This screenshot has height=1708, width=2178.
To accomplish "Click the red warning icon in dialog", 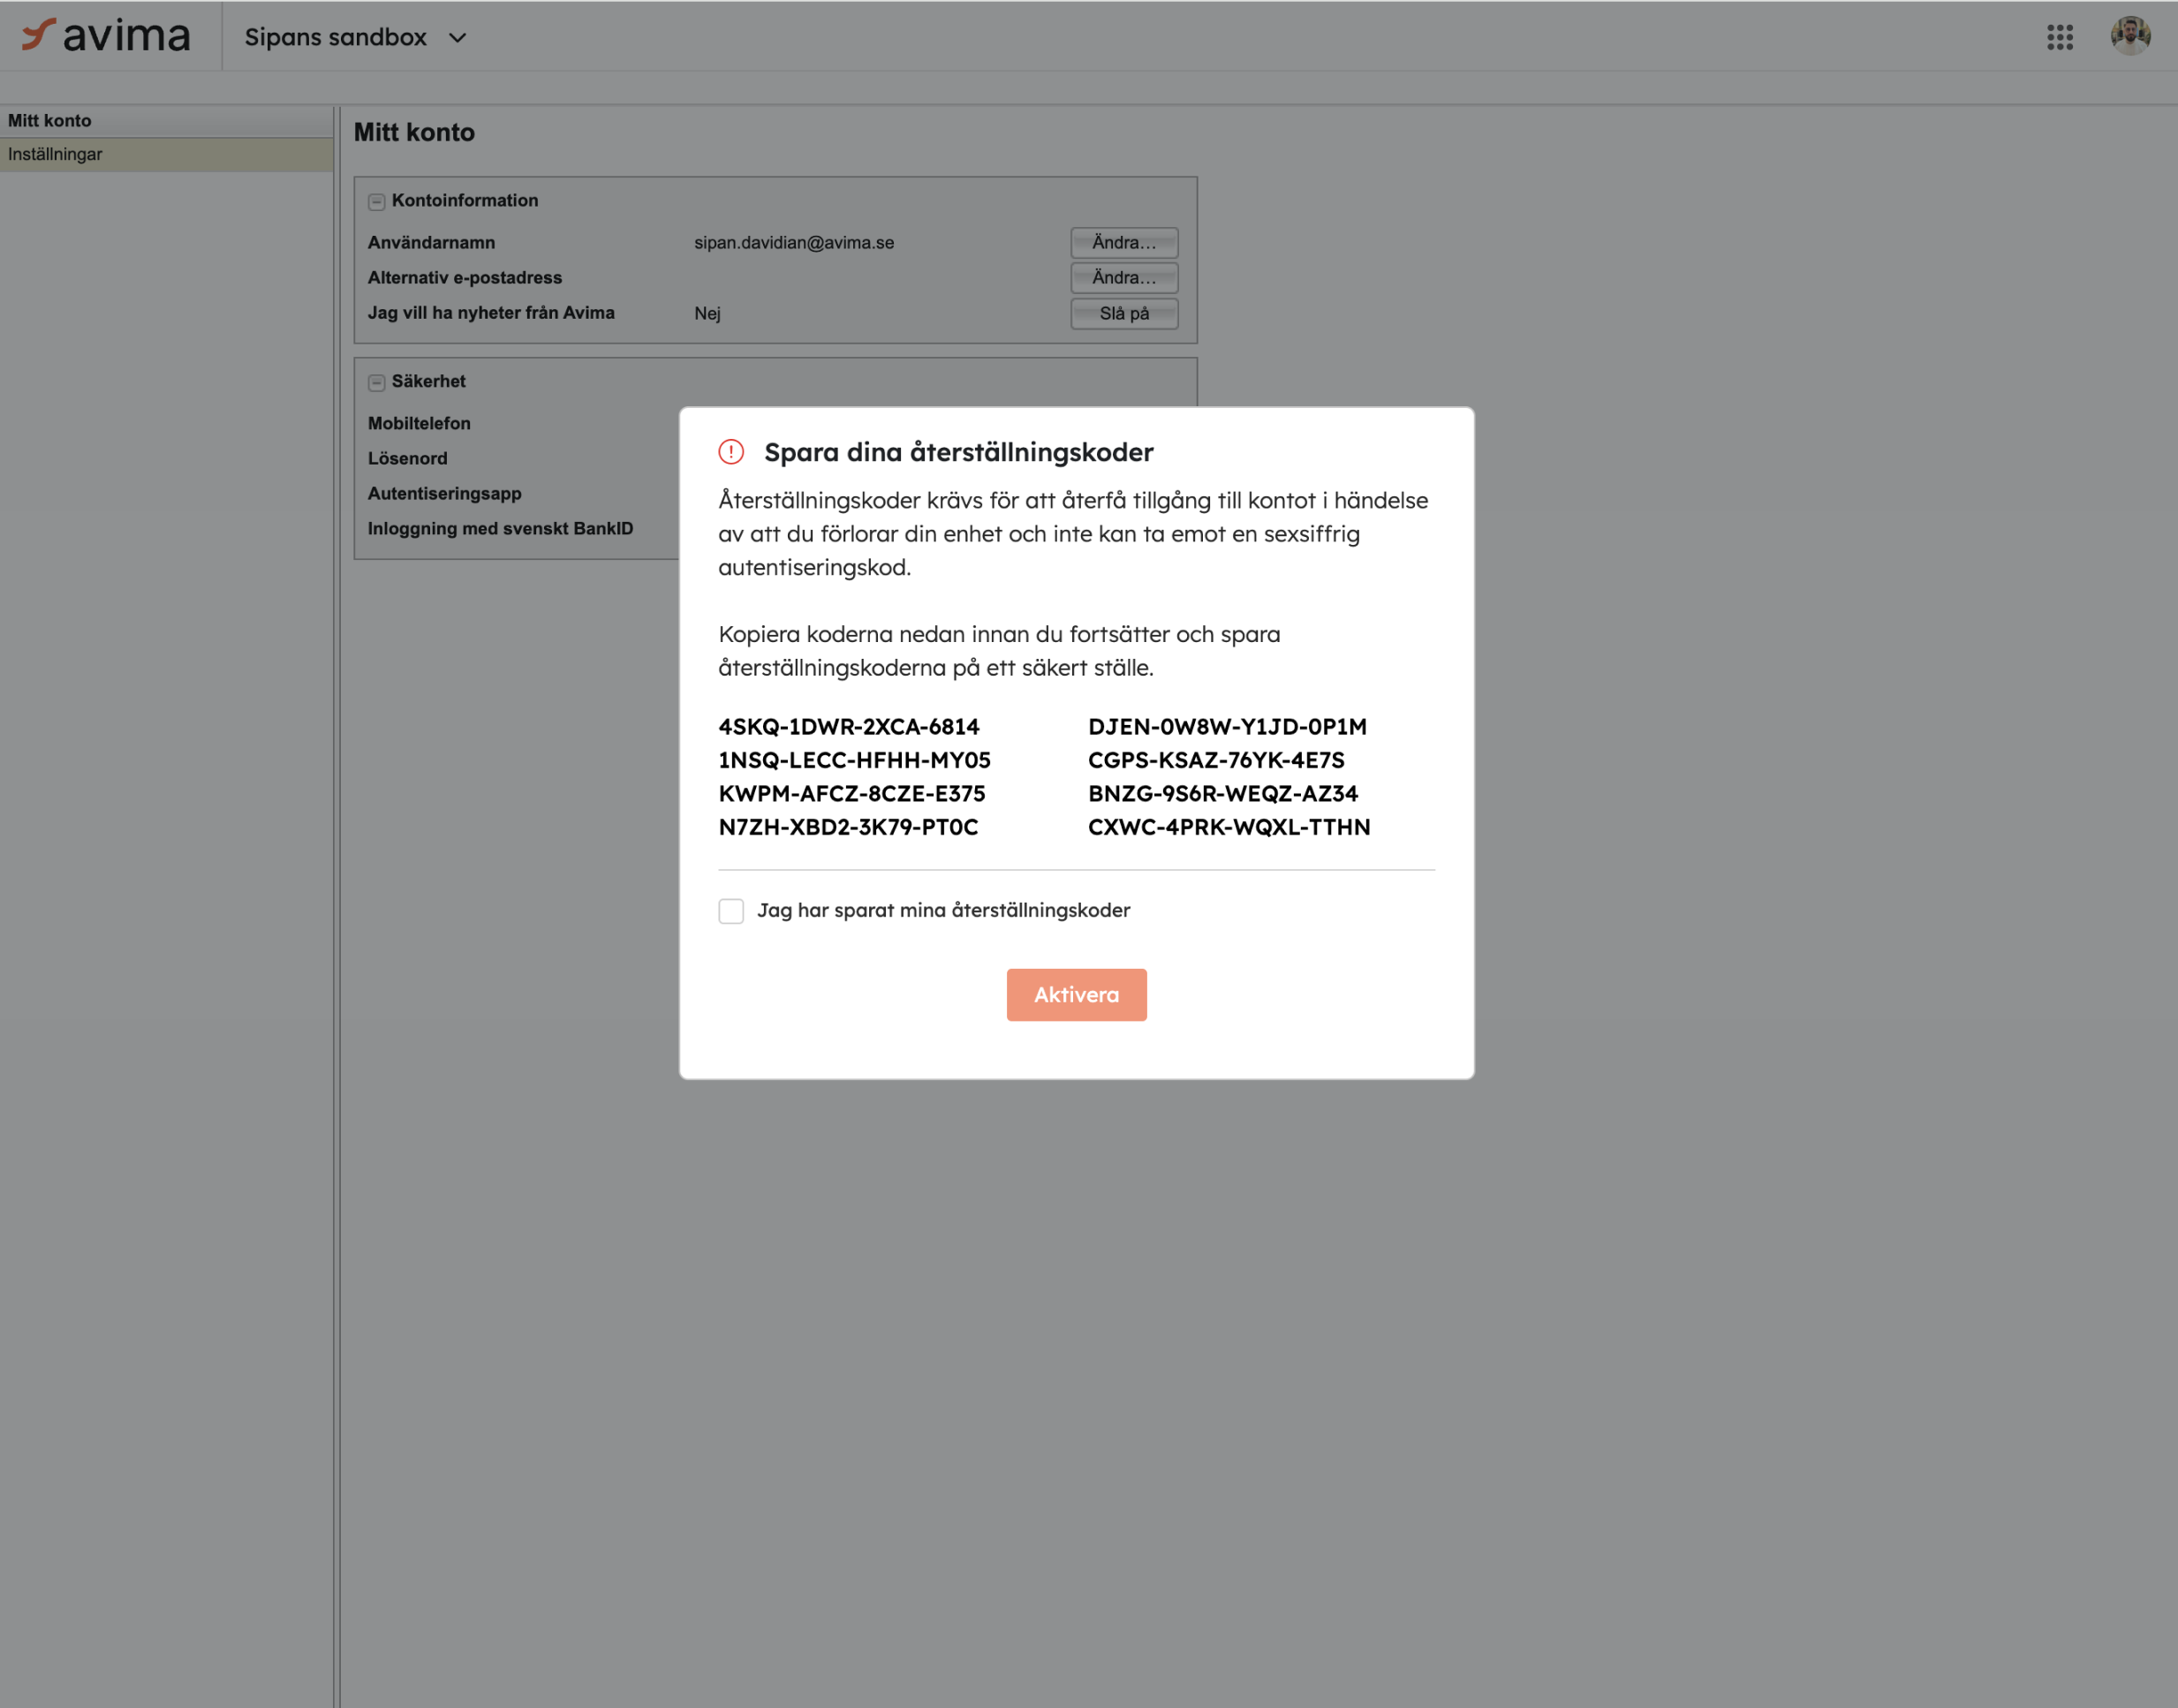I will (731, 452).
